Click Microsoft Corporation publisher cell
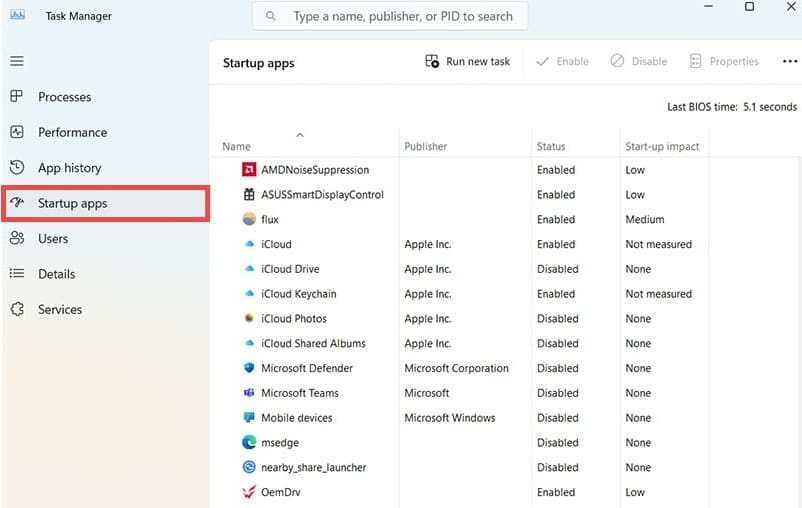This screenshot has width=802, height=508. pos(456,368)
